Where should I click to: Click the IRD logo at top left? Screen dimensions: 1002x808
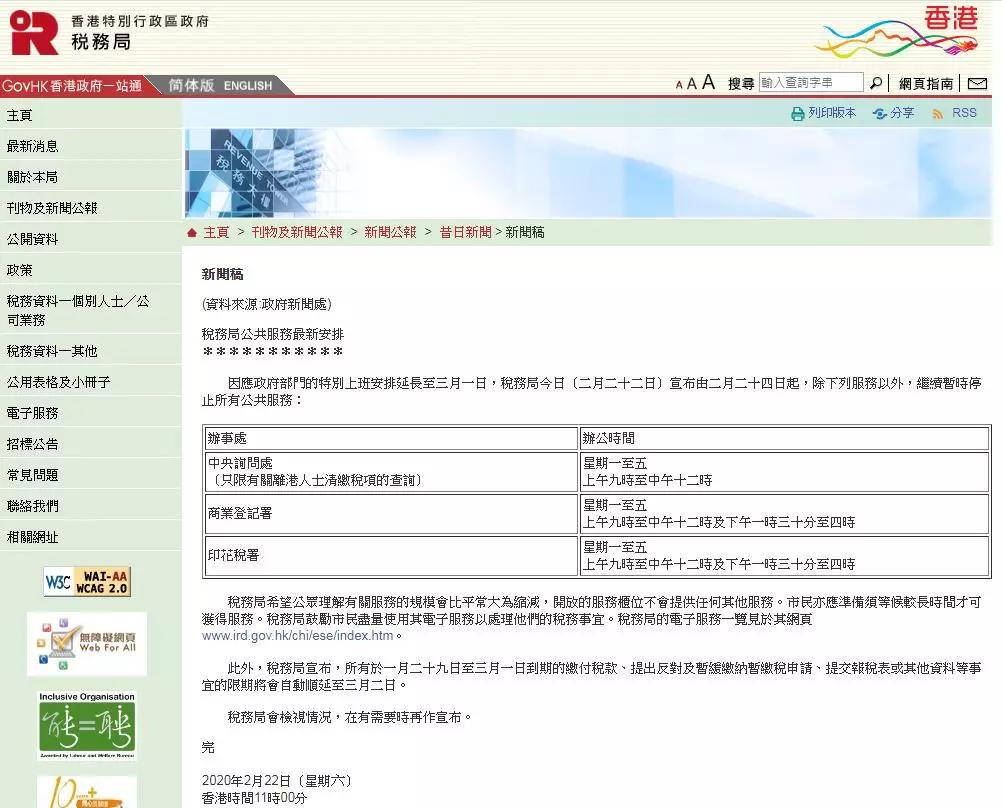[34, 32]
